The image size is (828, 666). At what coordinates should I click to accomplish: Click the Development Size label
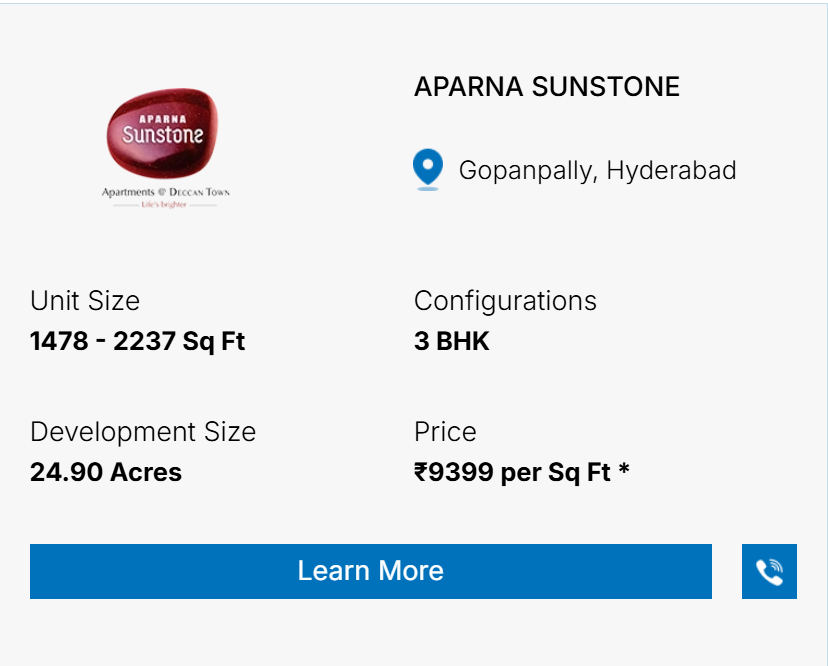[x=143, y=432]
